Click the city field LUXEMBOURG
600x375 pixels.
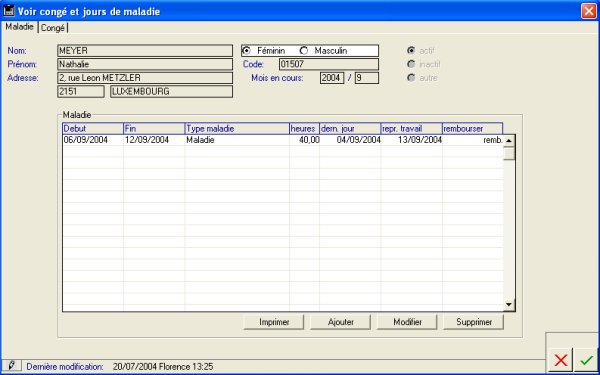(171, 92)
